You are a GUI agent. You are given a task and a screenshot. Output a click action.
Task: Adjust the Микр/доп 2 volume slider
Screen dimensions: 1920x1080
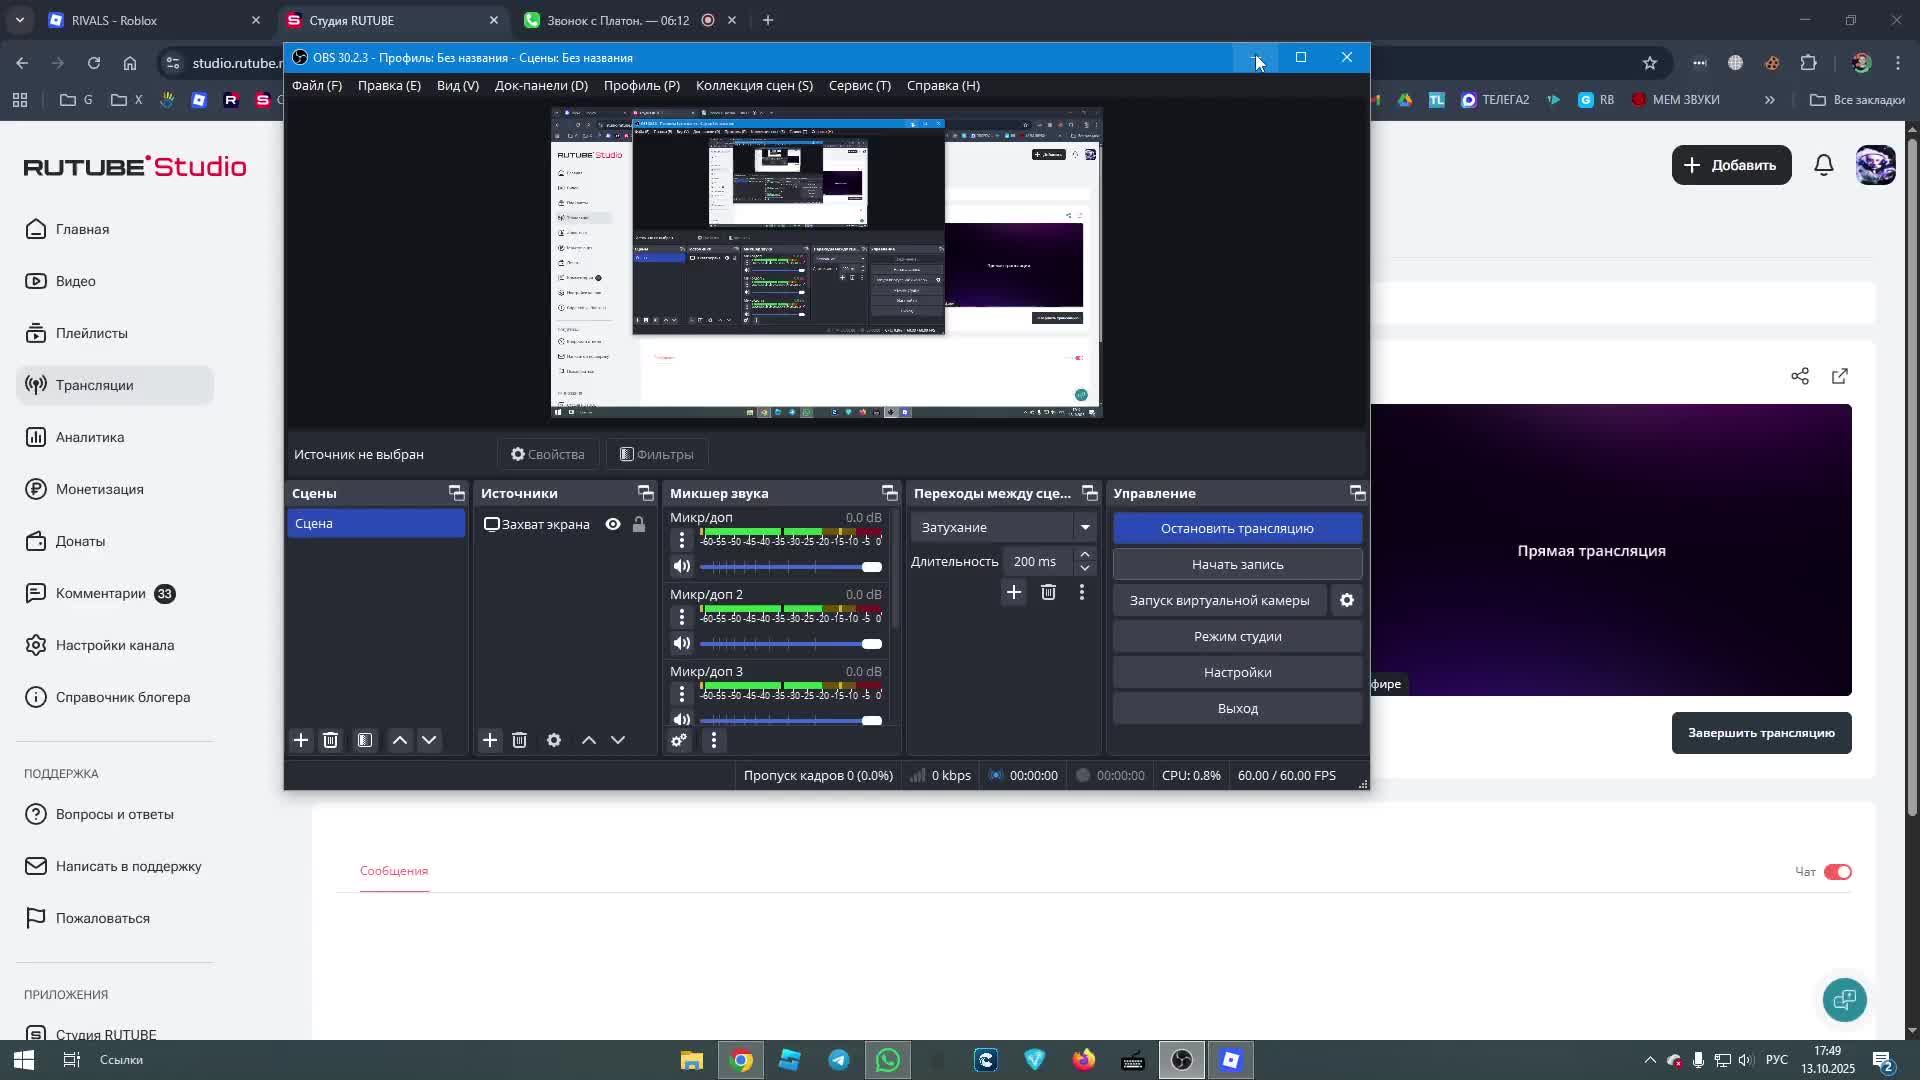(791, 644)
